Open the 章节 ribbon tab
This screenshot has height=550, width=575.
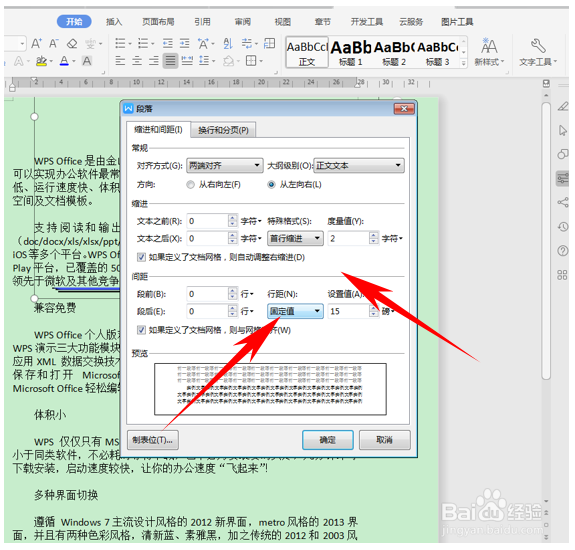click(323, 22)
